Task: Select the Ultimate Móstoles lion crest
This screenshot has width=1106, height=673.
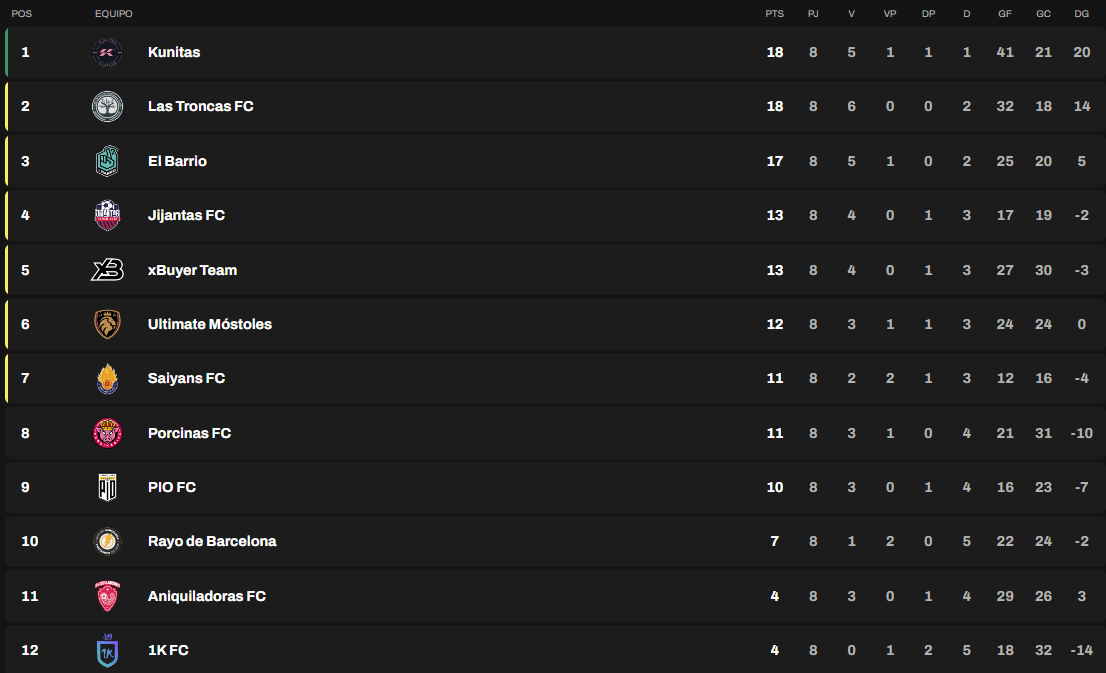Action: tap(107, 324)
